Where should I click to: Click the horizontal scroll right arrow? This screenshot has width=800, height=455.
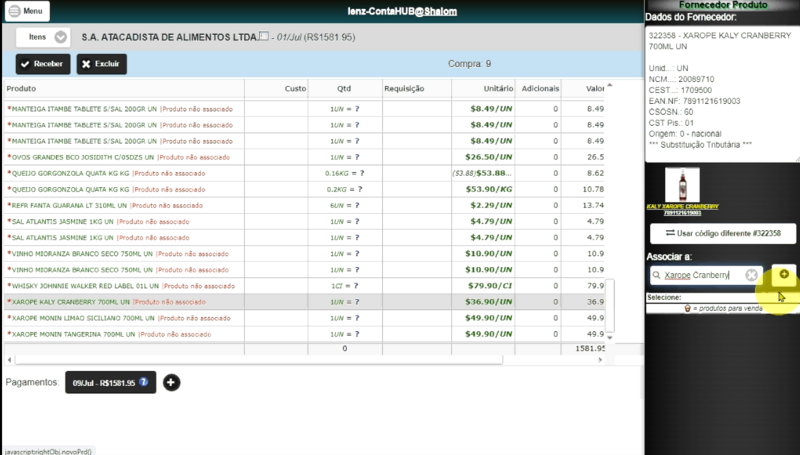(600, 360)
